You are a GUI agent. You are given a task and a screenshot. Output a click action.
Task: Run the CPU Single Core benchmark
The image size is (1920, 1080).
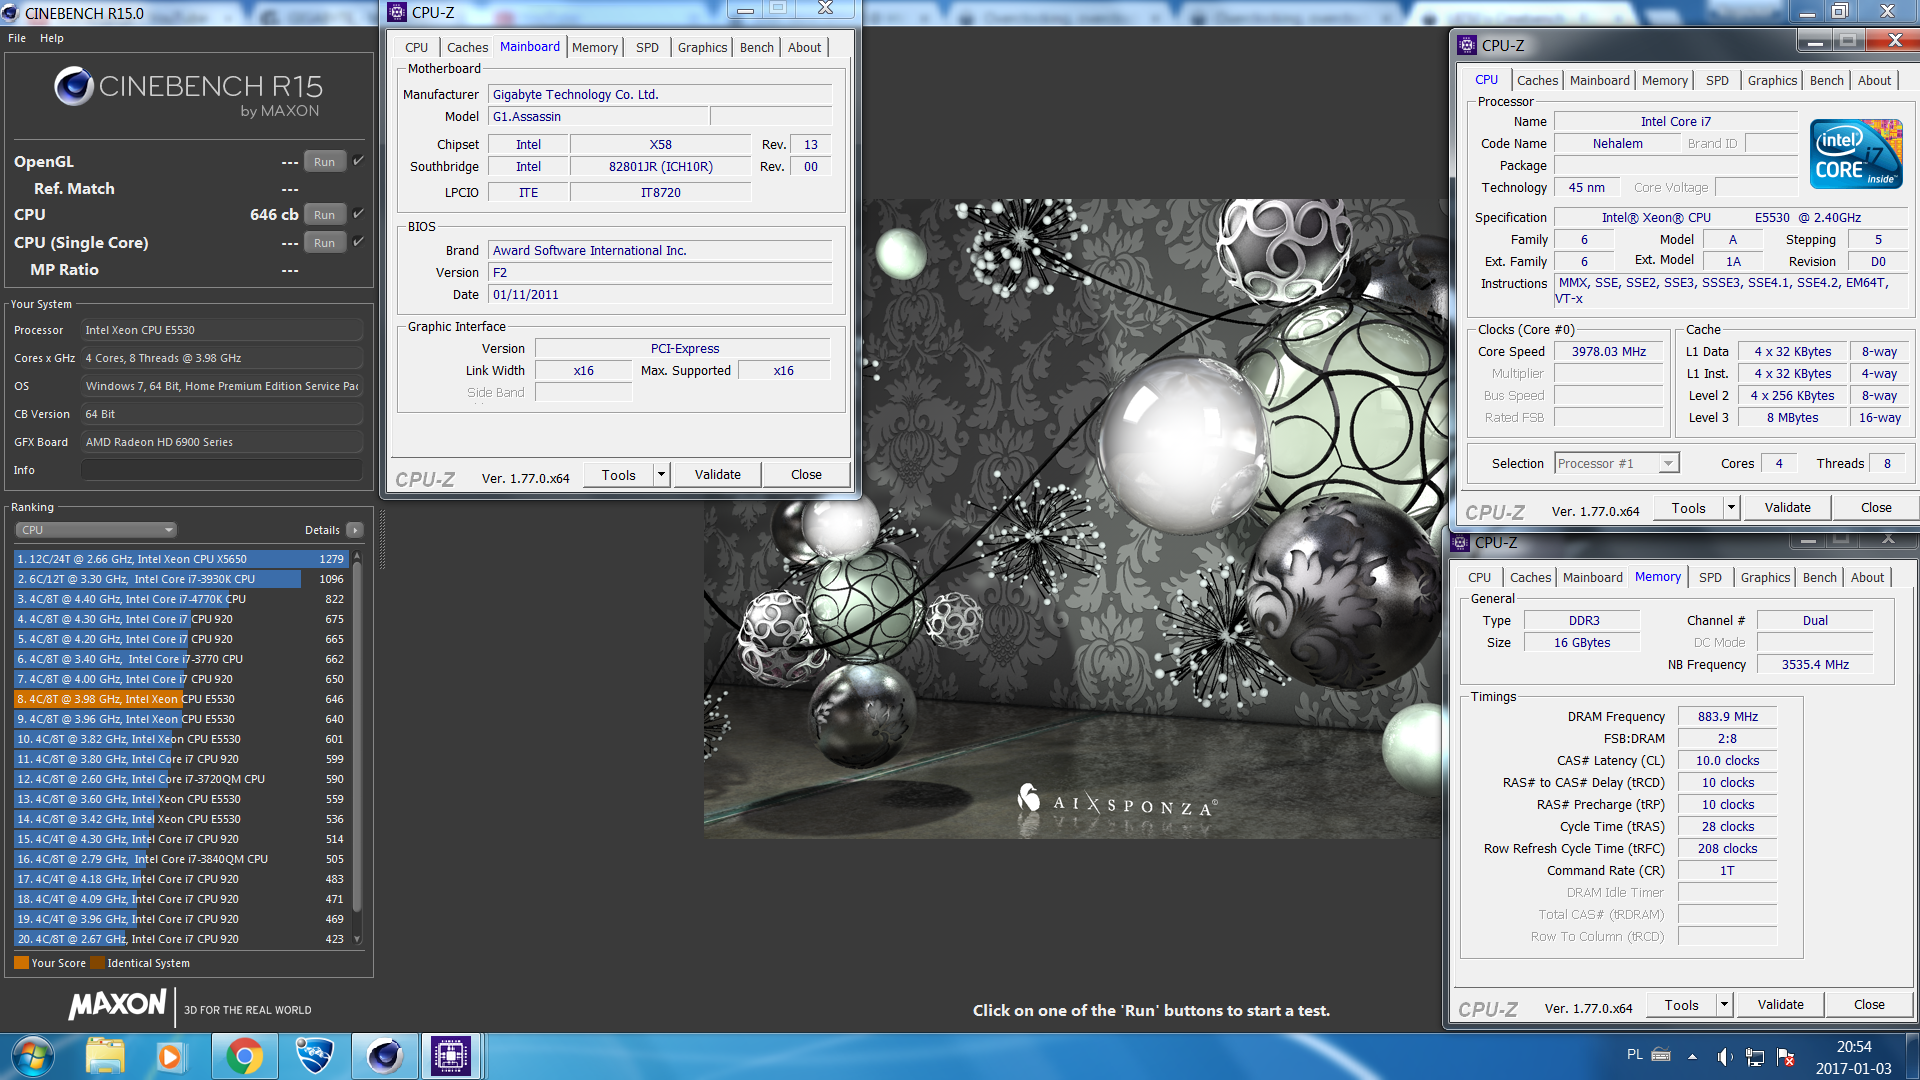[x=325, y=242]
